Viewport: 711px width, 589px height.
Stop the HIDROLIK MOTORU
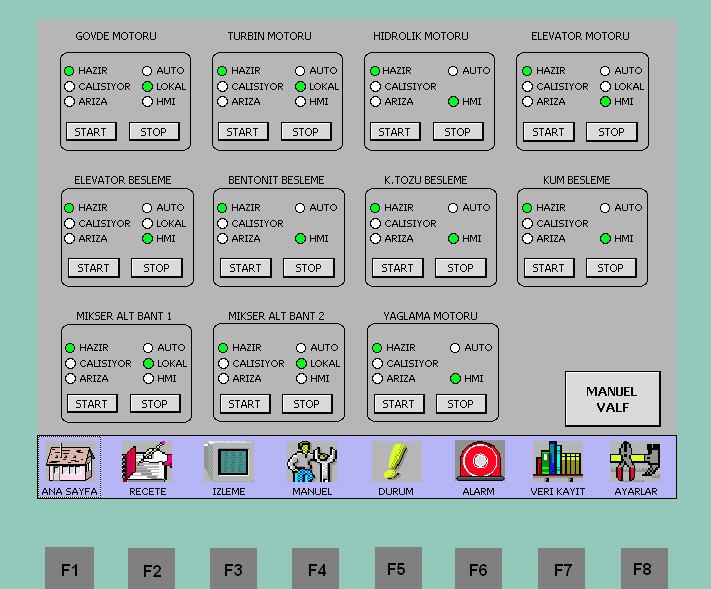tap(458, 131)
